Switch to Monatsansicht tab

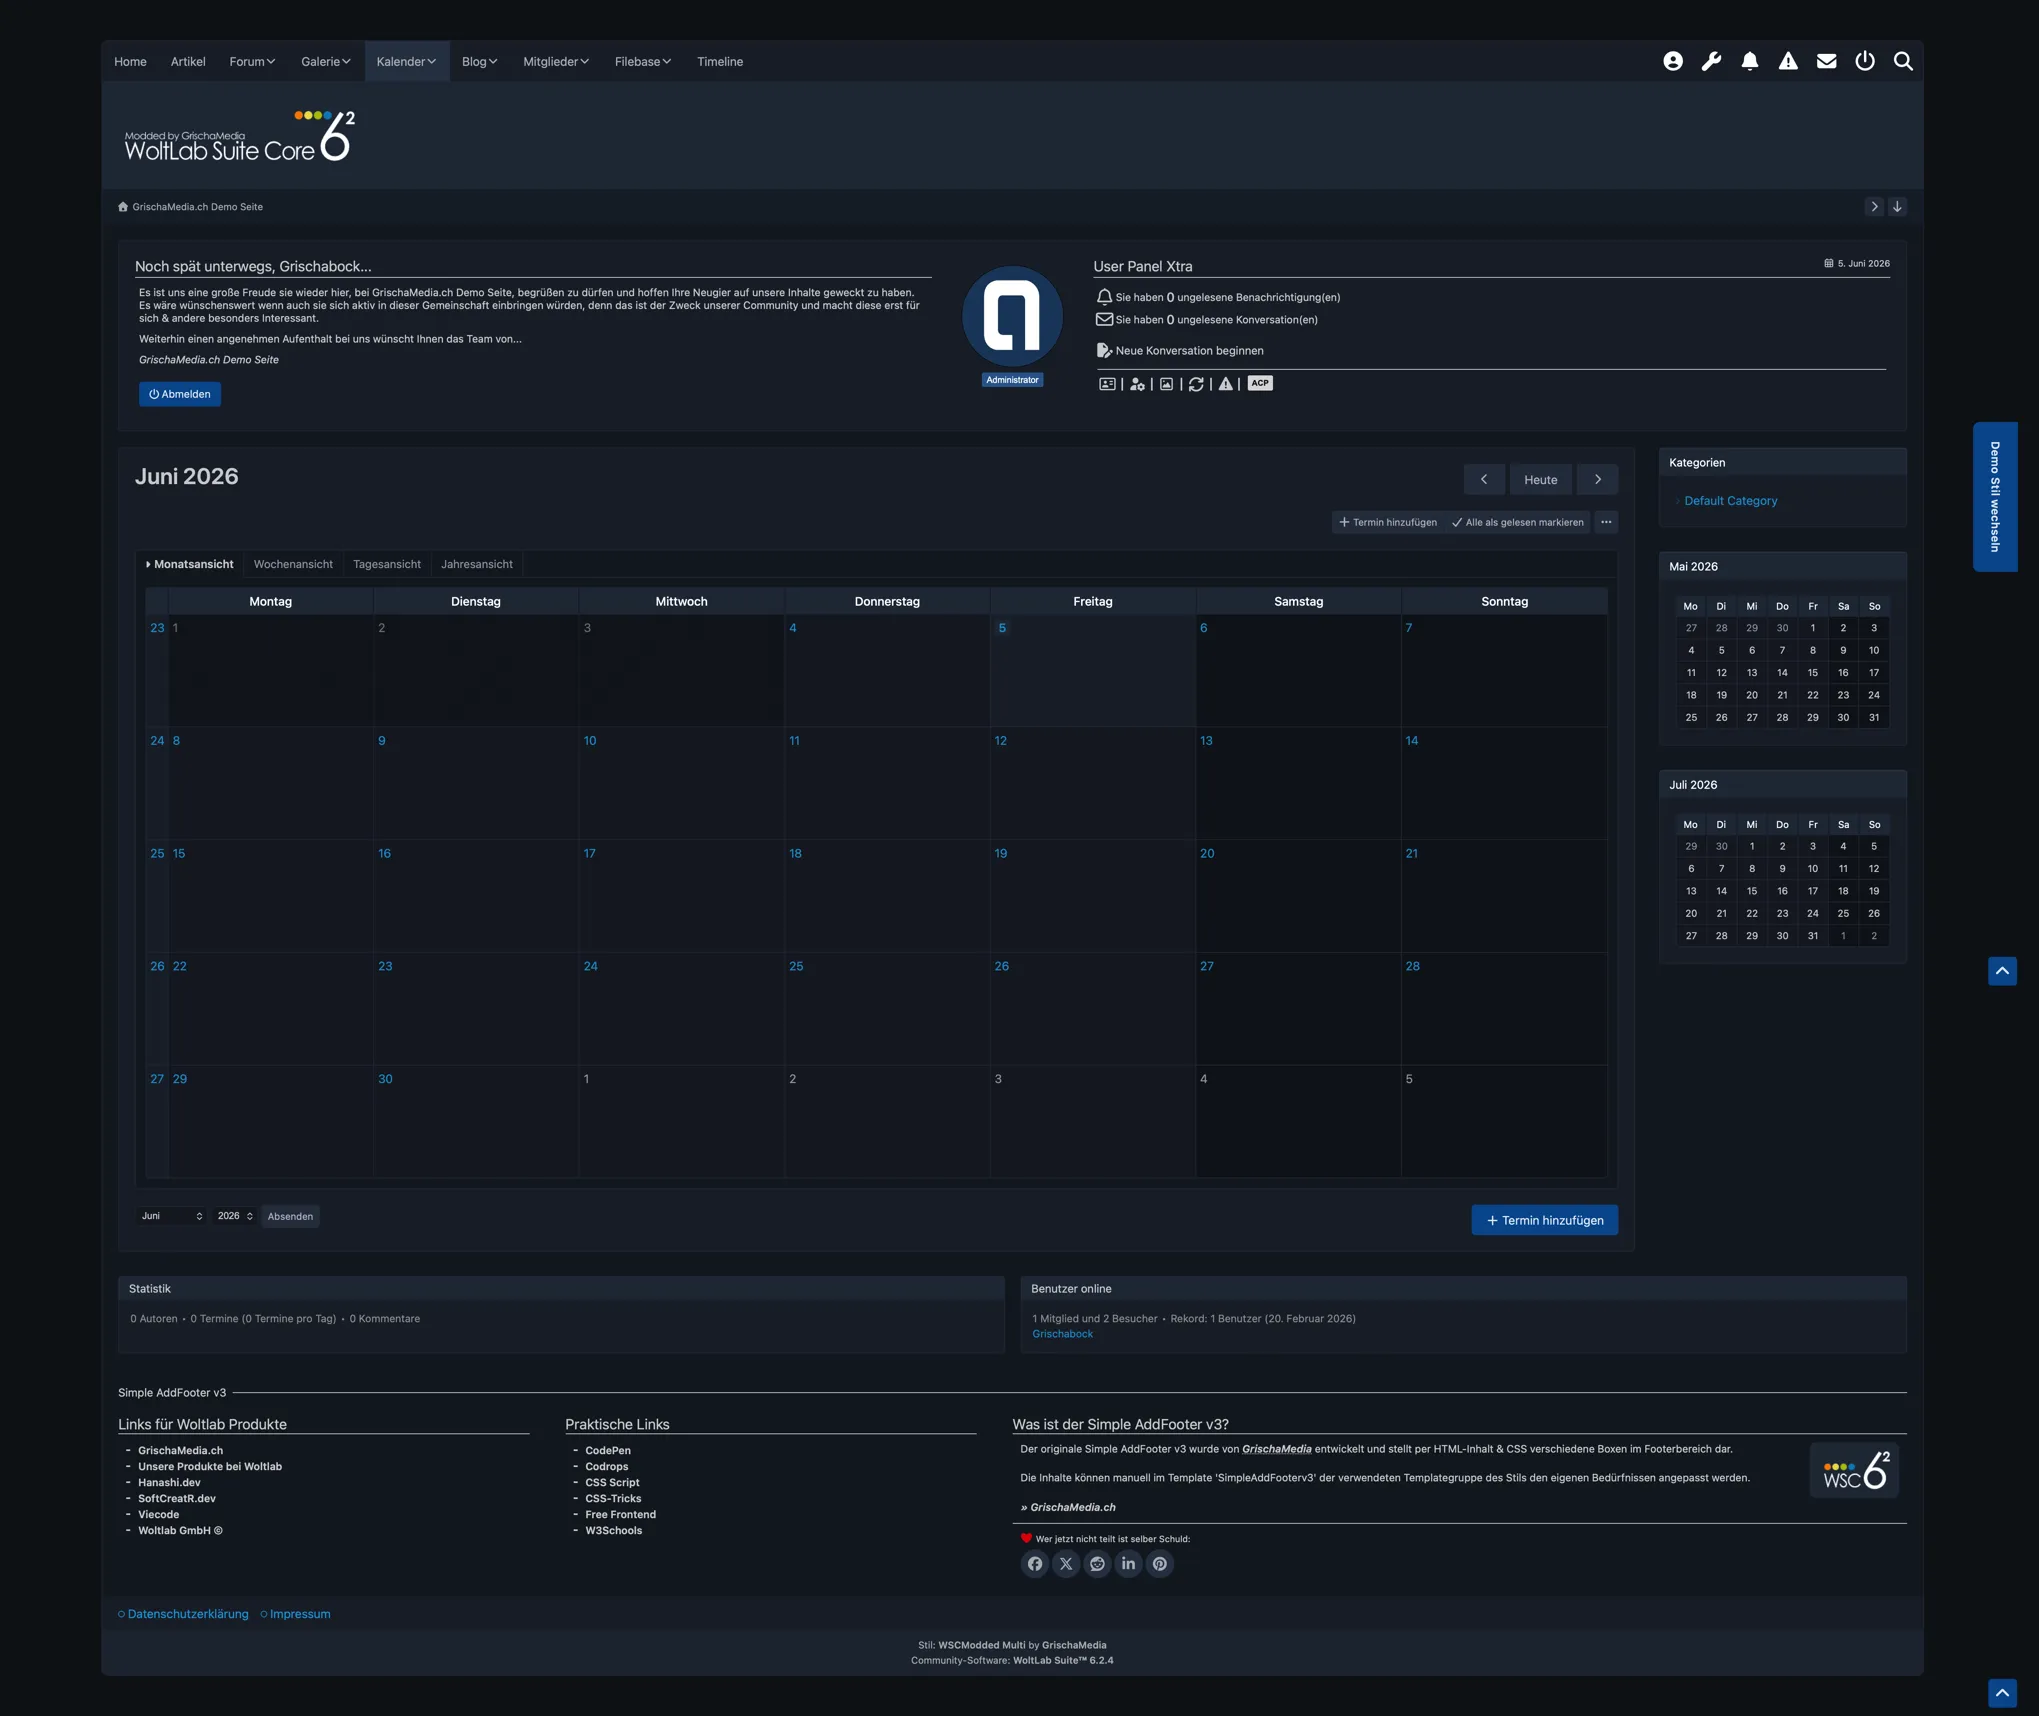click(190, 564)
